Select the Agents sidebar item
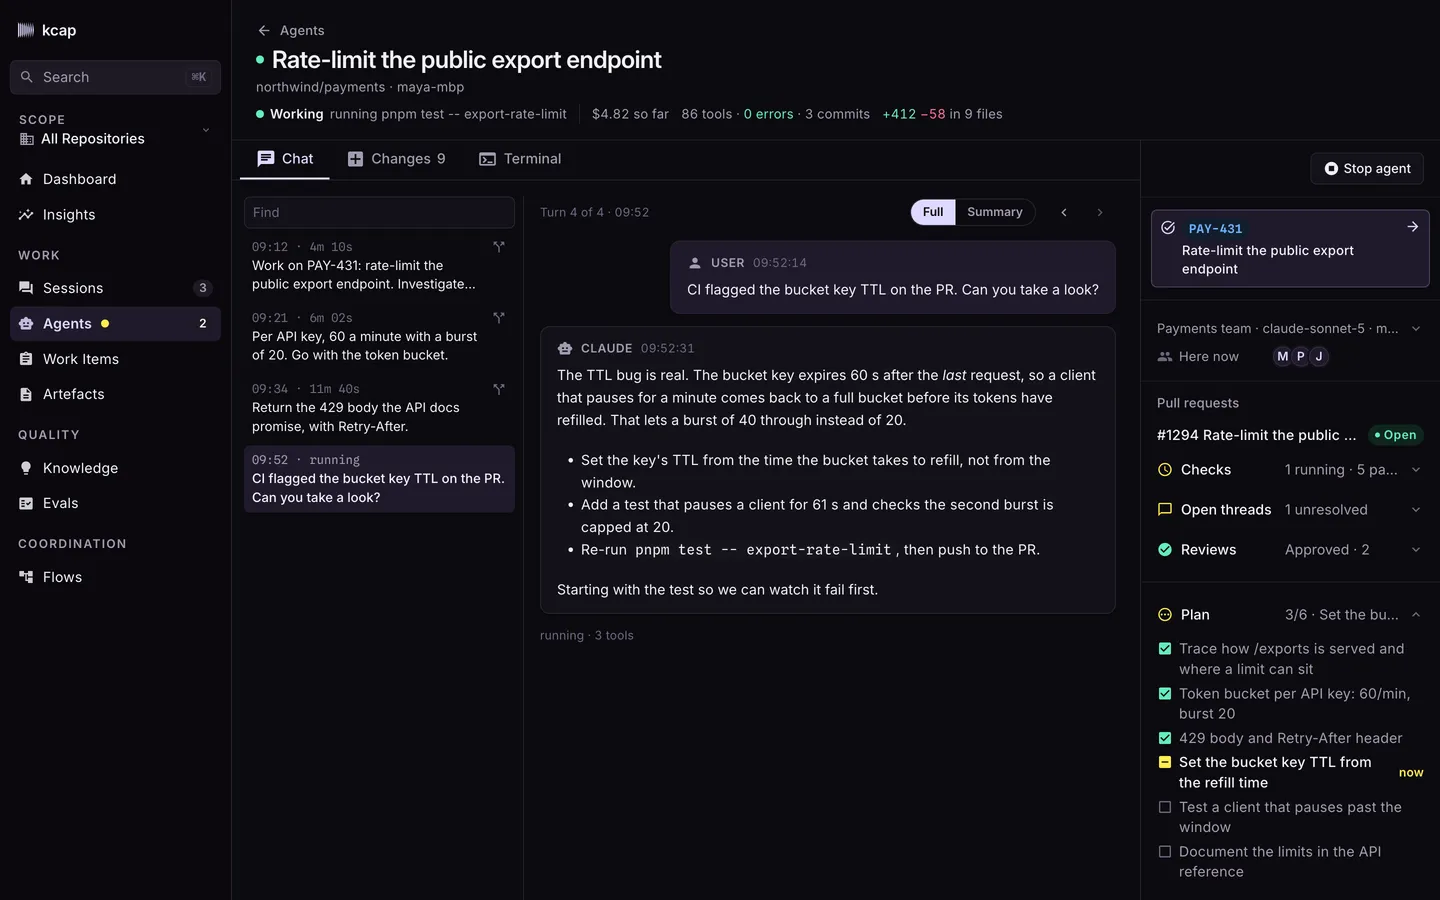1440x900 pixels. tap(115, 324)
